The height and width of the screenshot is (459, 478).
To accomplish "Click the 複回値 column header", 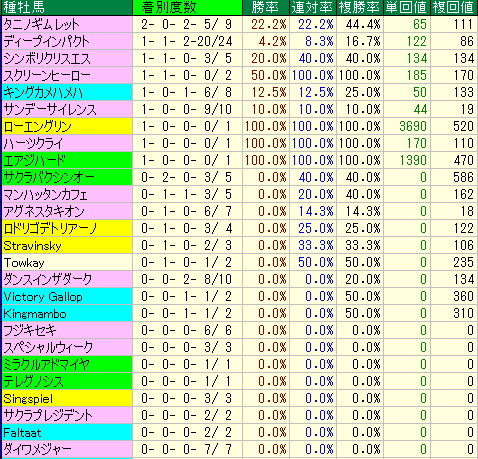I will (454, 7).
